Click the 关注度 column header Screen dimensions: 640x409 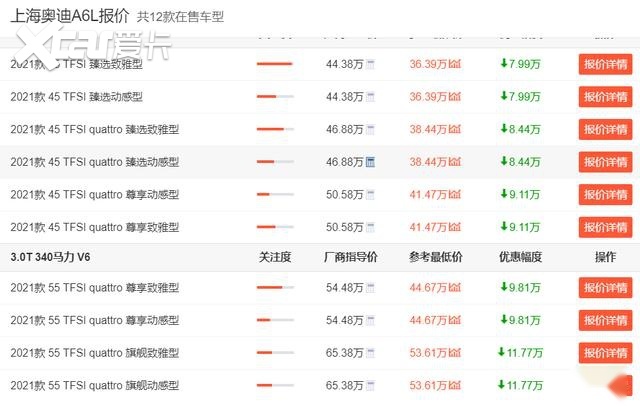coord(274,257)
